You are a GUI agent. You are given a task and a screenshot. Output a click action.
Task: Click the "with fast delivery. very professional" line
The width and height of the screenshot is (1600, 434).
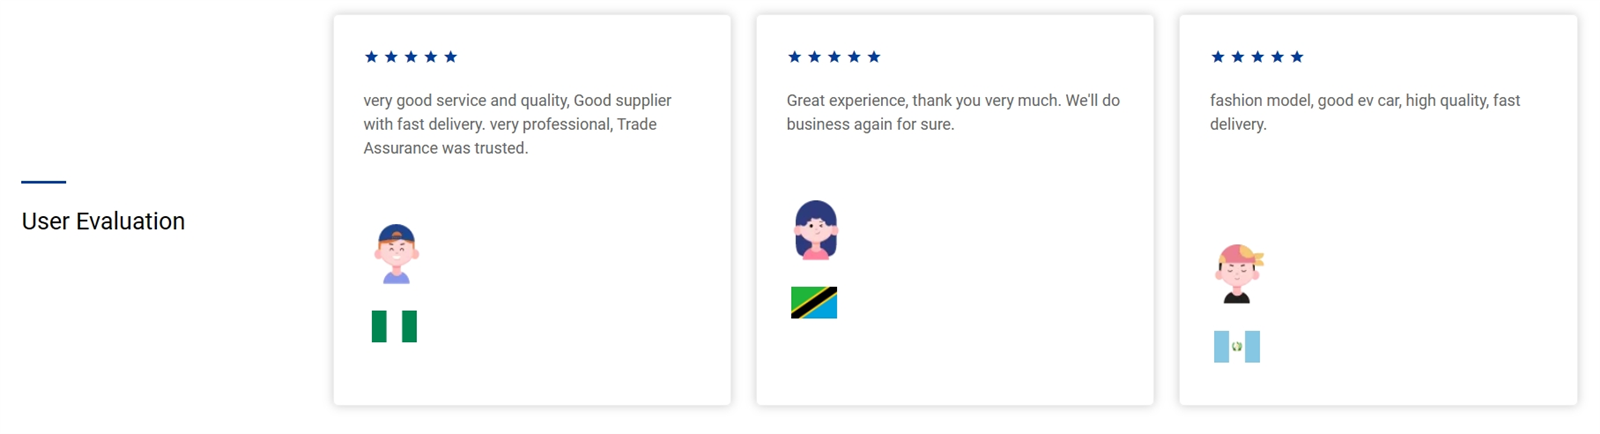point(509,125)
